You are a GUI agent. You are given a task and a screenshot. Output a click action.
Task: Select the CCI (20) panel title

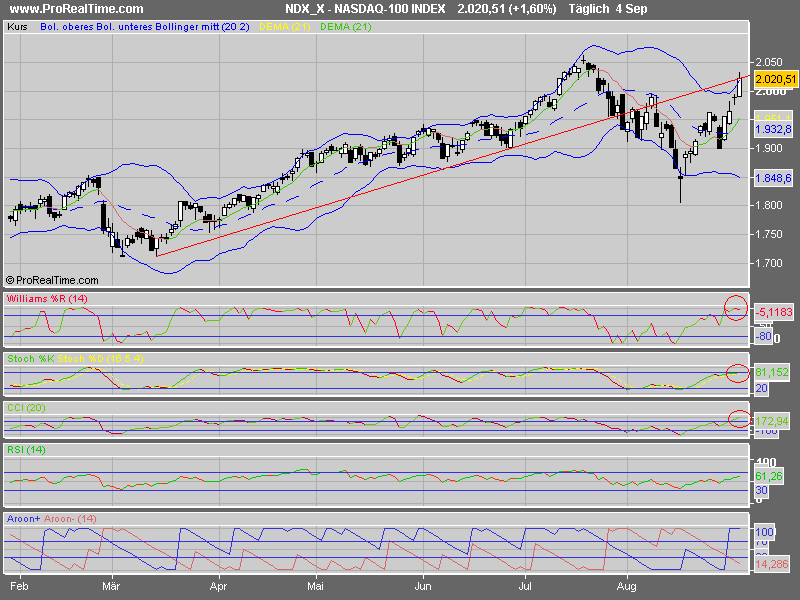point(26,408)
